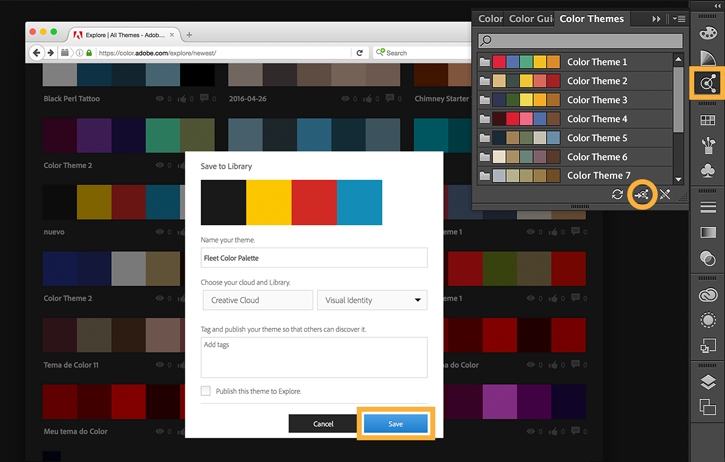Open the 'Tema de Color 11' theme title
This screenshot has width=725, height=462.
pos(71,365)
